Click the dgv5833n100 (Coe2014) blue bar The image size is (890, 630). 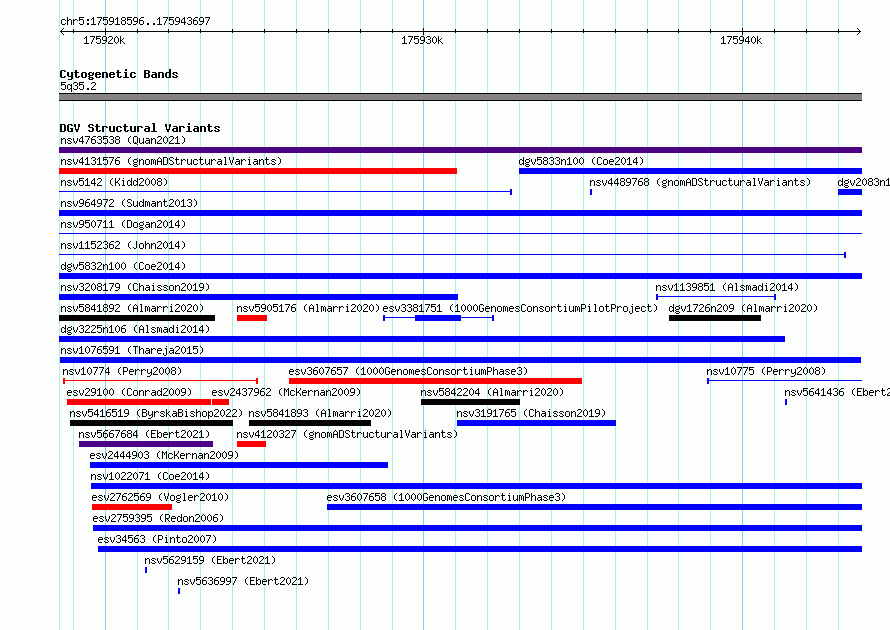(690, 171)
